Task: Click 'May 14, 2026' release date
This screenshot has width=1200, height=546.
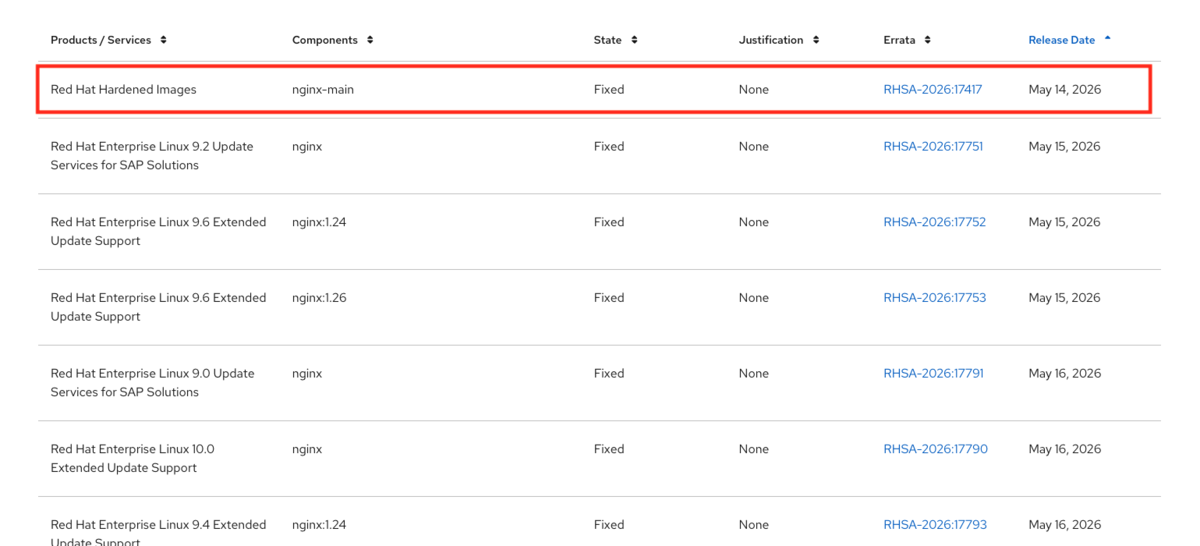Action: (1065, 89)
